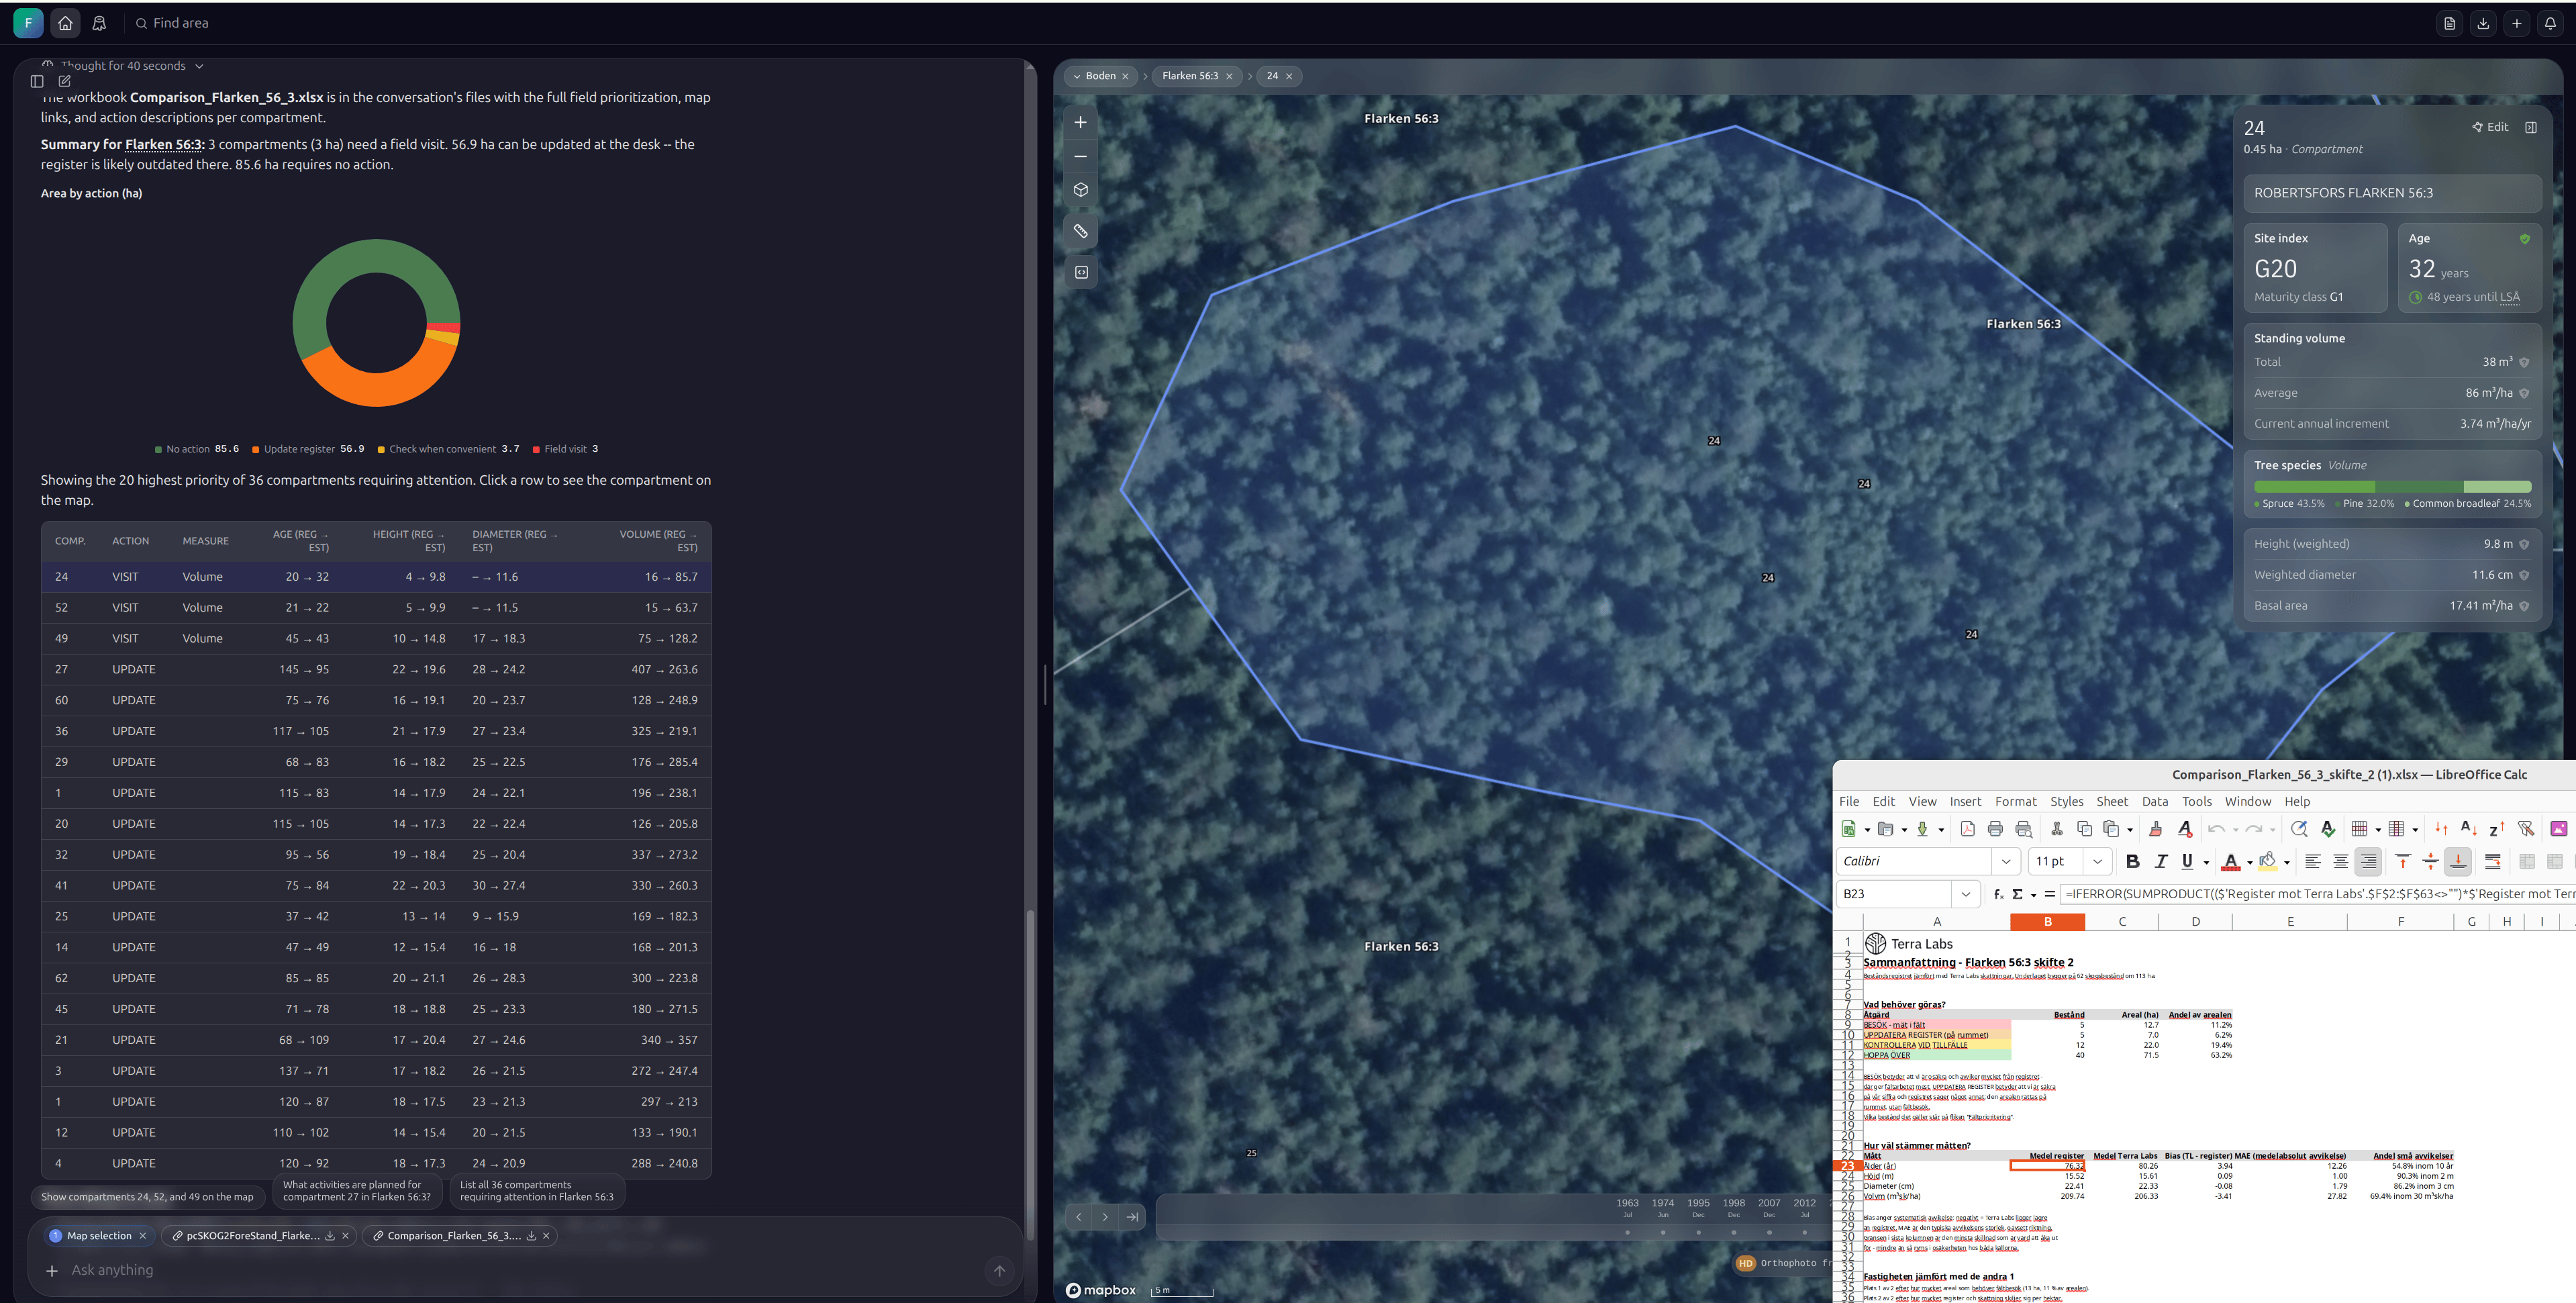Zoom out of the map with the minus button
The height and width of the screenshot is (1303, 2576).
[x=1080, y=156]
